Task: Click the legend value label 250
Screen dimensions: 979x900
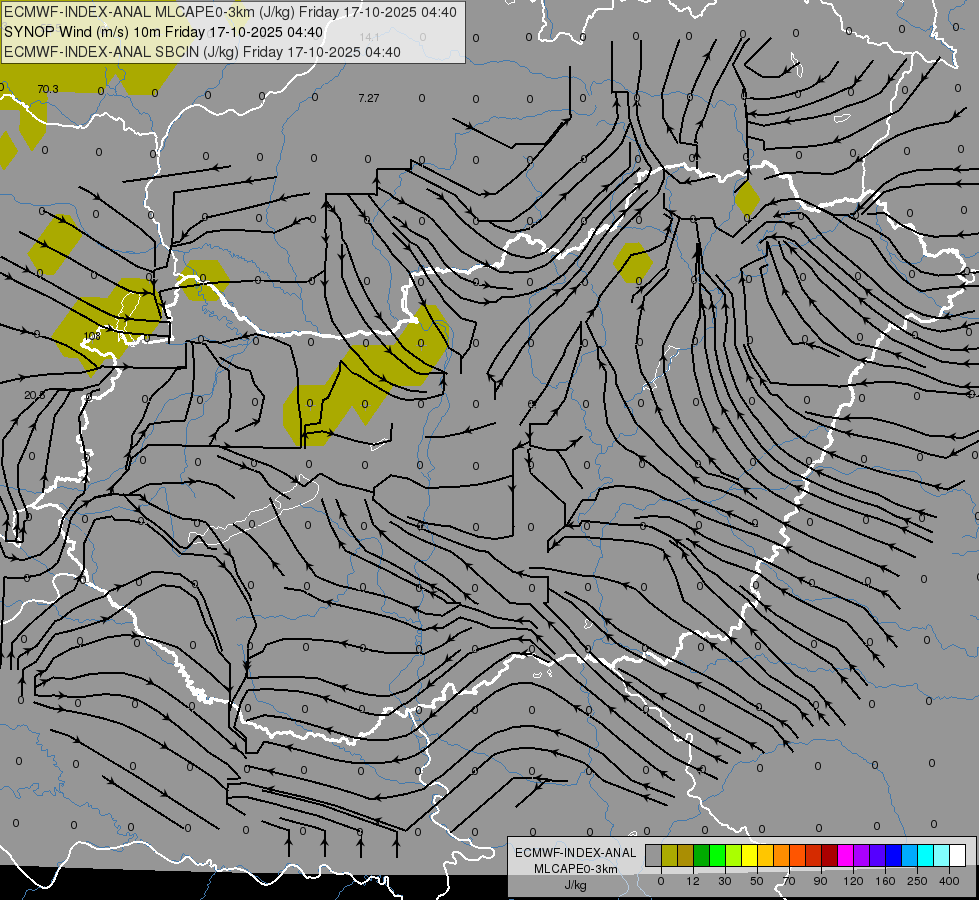Action: 917,881
